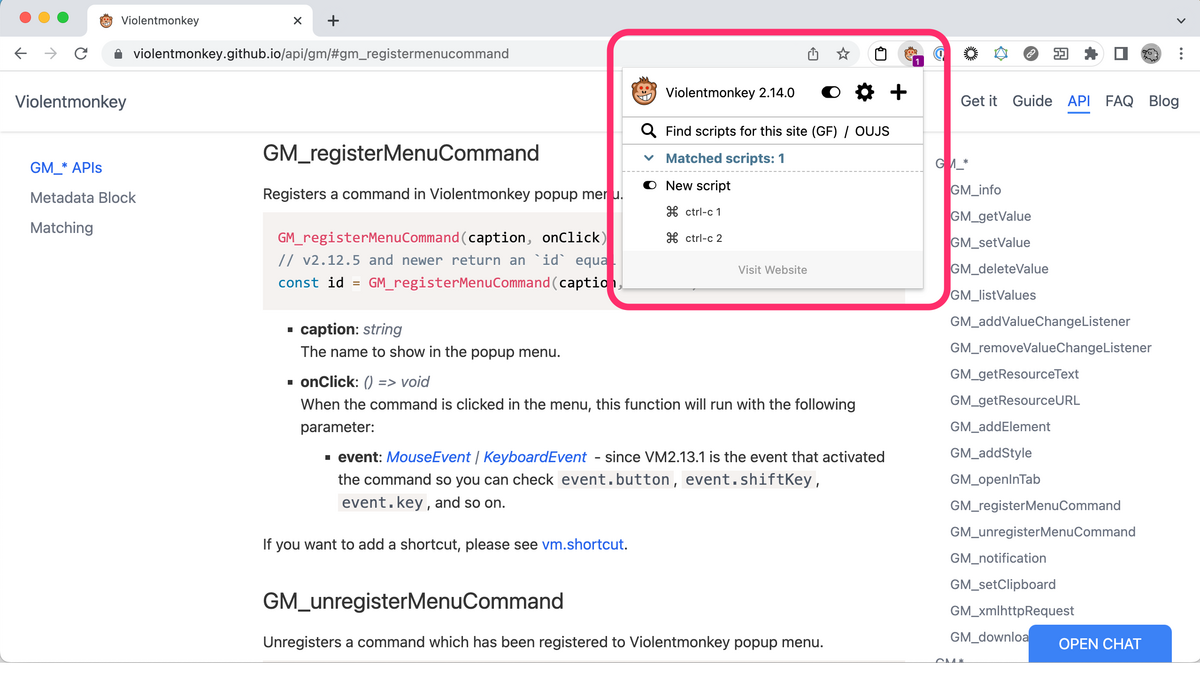
Task: Jump to GM_info in contents
Action: [975, 190]
